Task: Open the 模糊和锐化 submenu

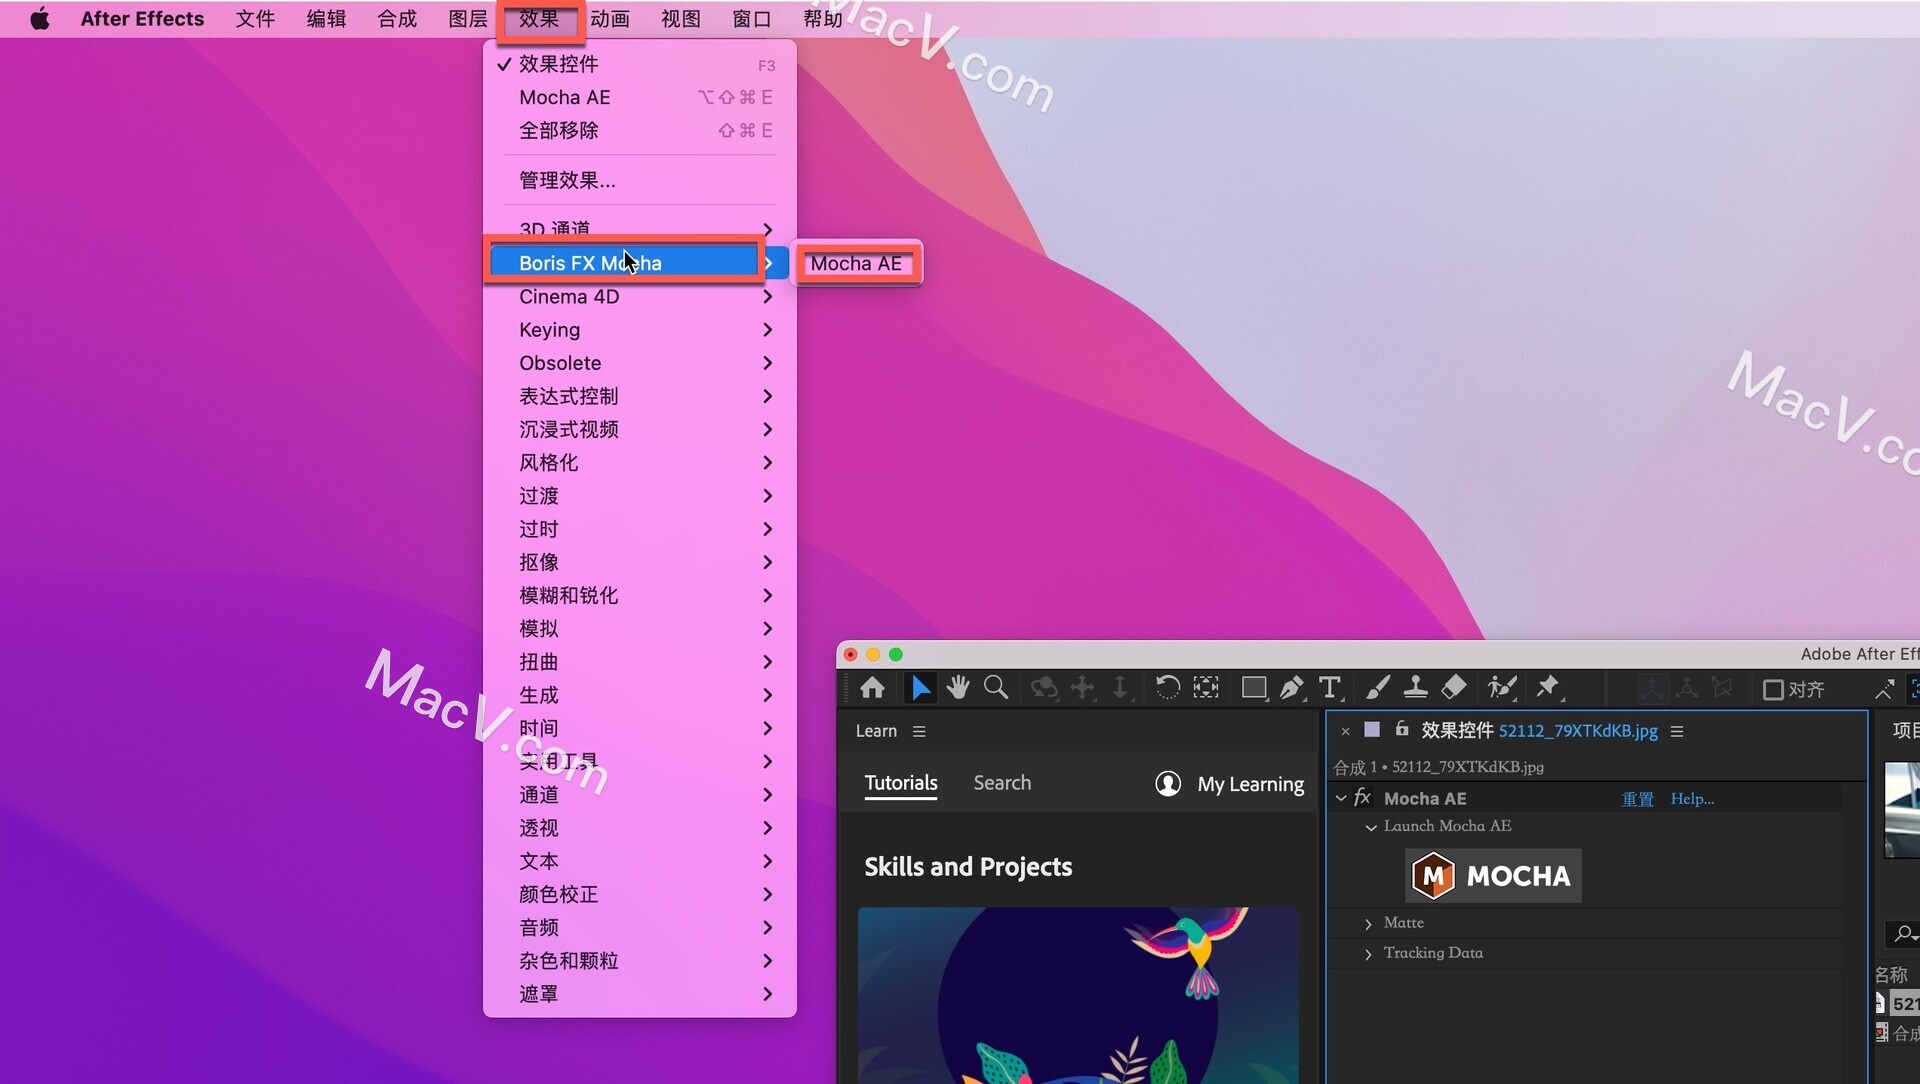Action: click(639, 595)
